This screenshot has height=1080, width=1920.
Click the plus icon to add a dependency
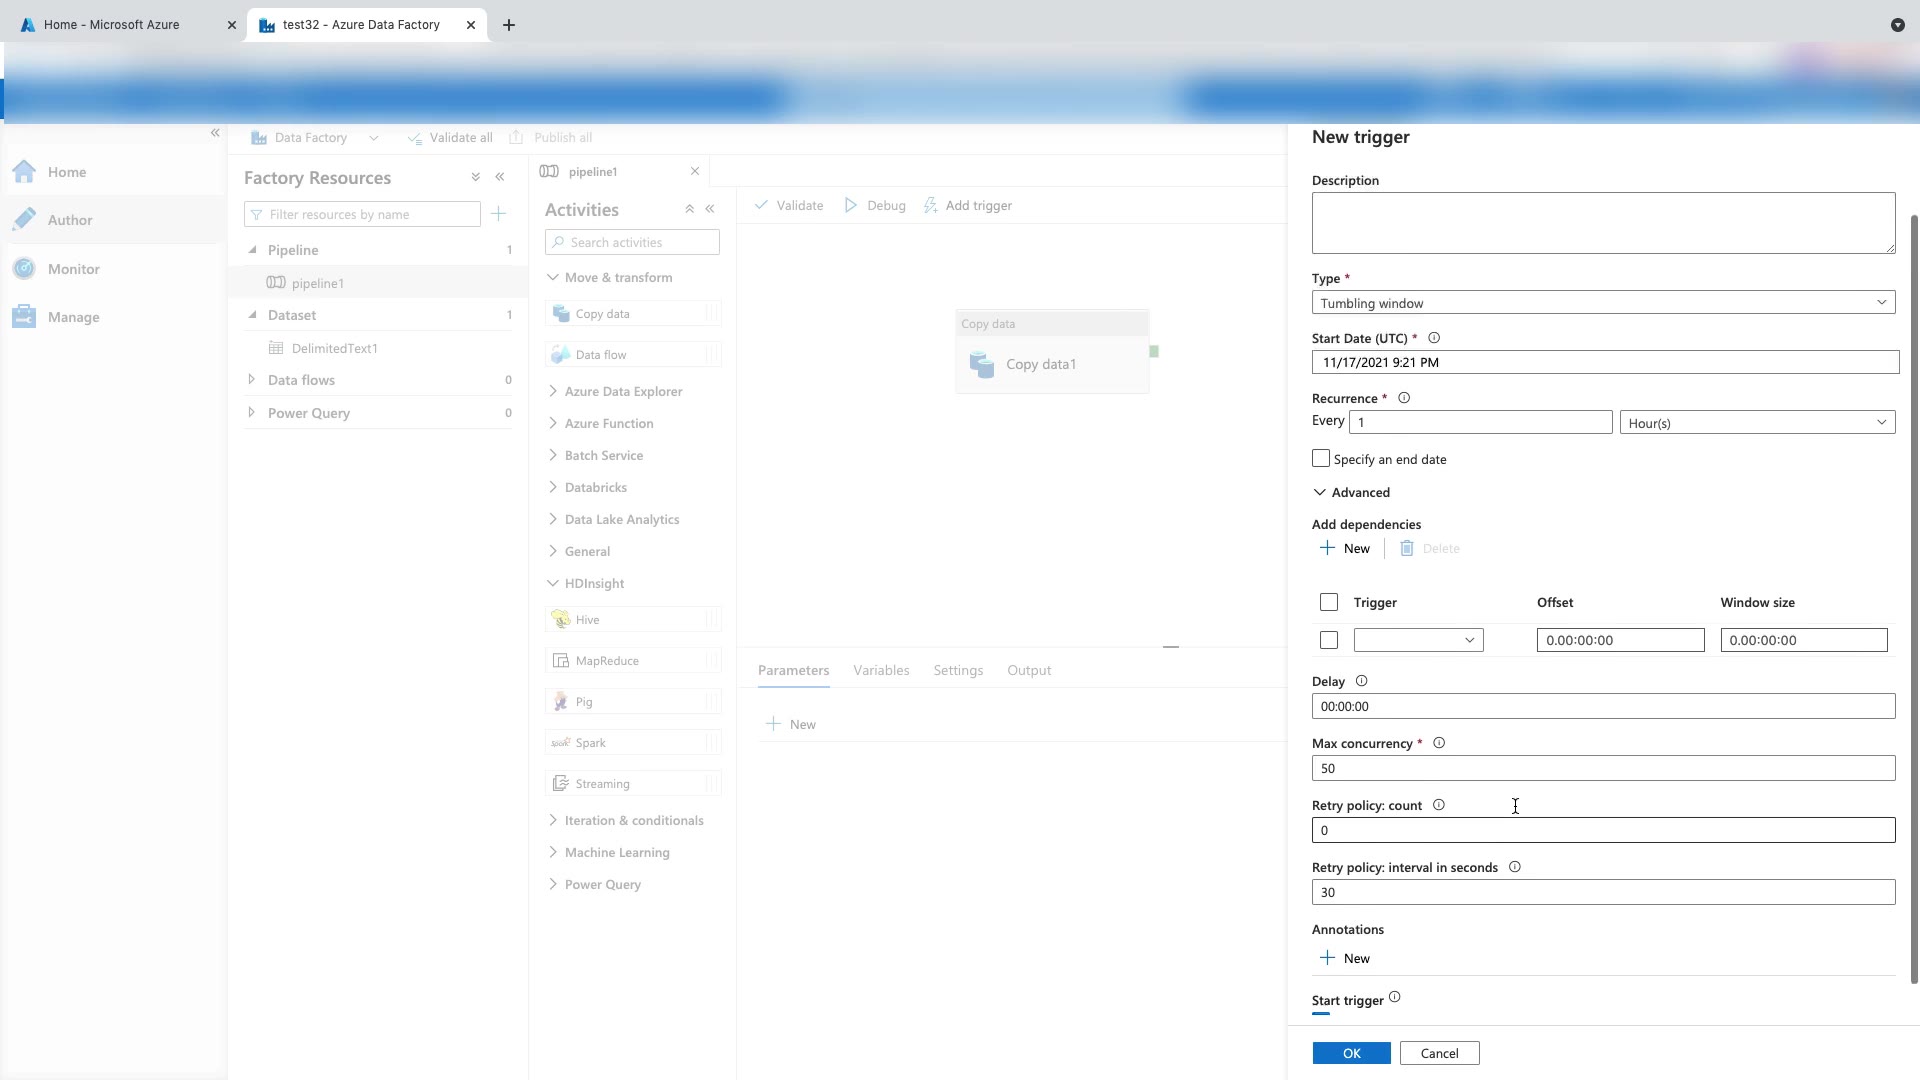(1328, 548)
